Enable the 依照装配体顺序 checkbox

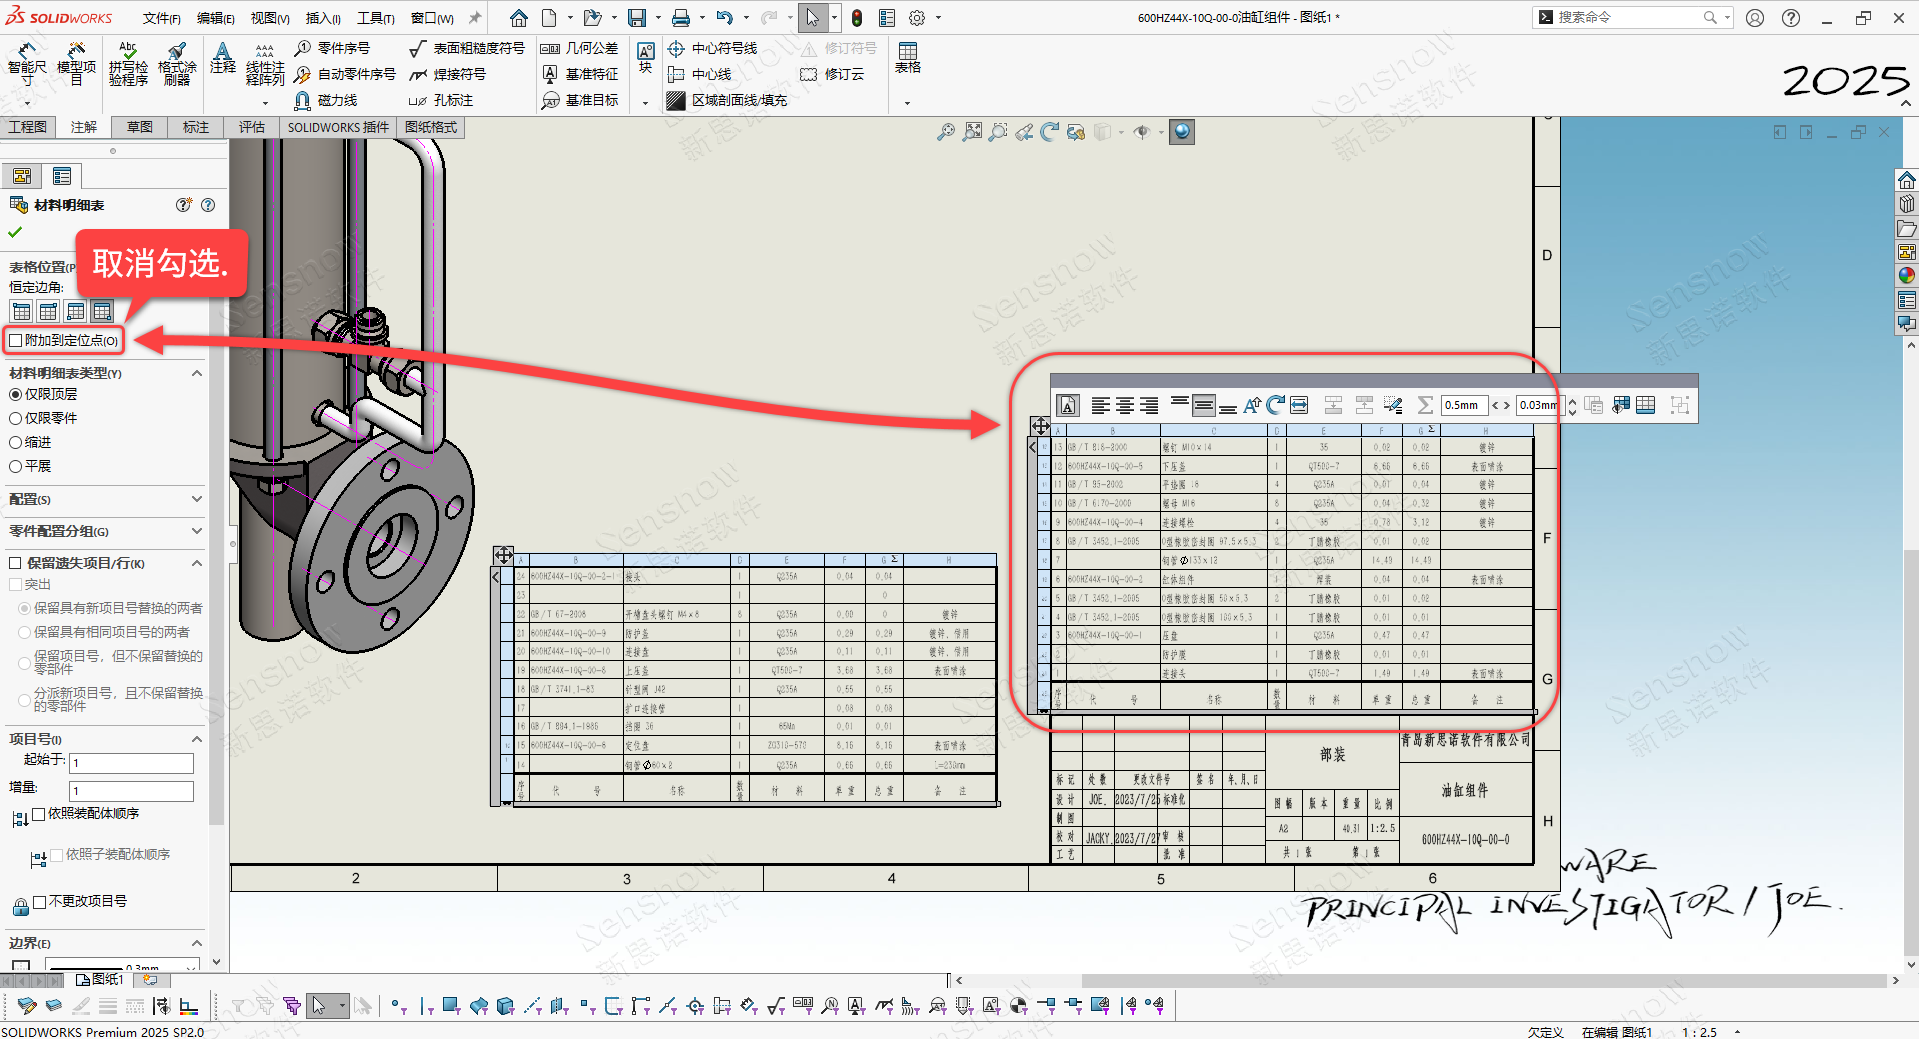pos(39,814)
